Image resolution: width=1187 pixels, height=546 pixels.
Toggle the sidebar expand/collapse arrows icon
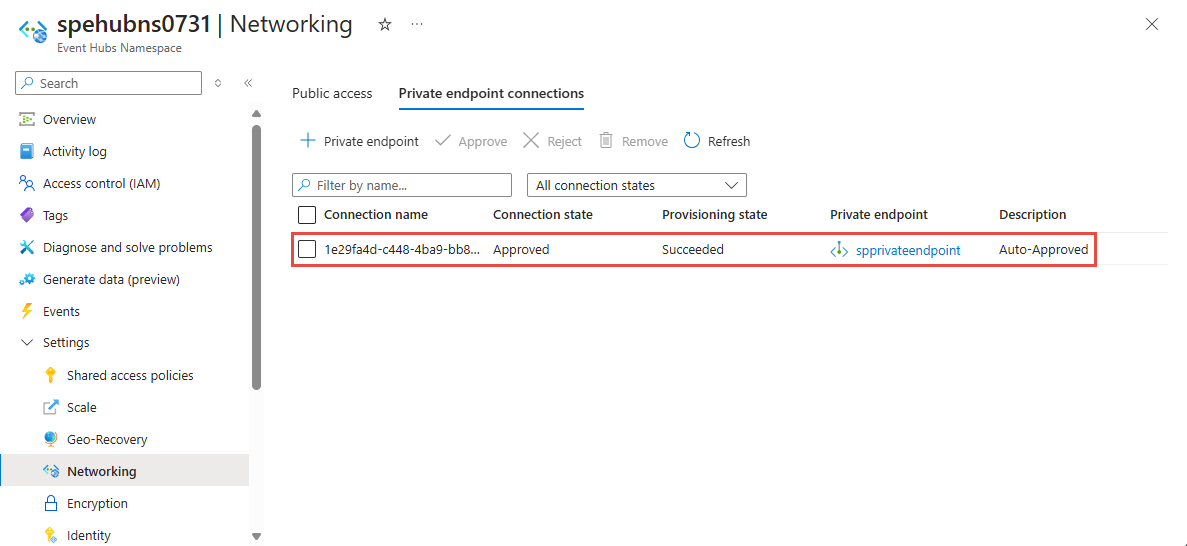click(218, 83)
